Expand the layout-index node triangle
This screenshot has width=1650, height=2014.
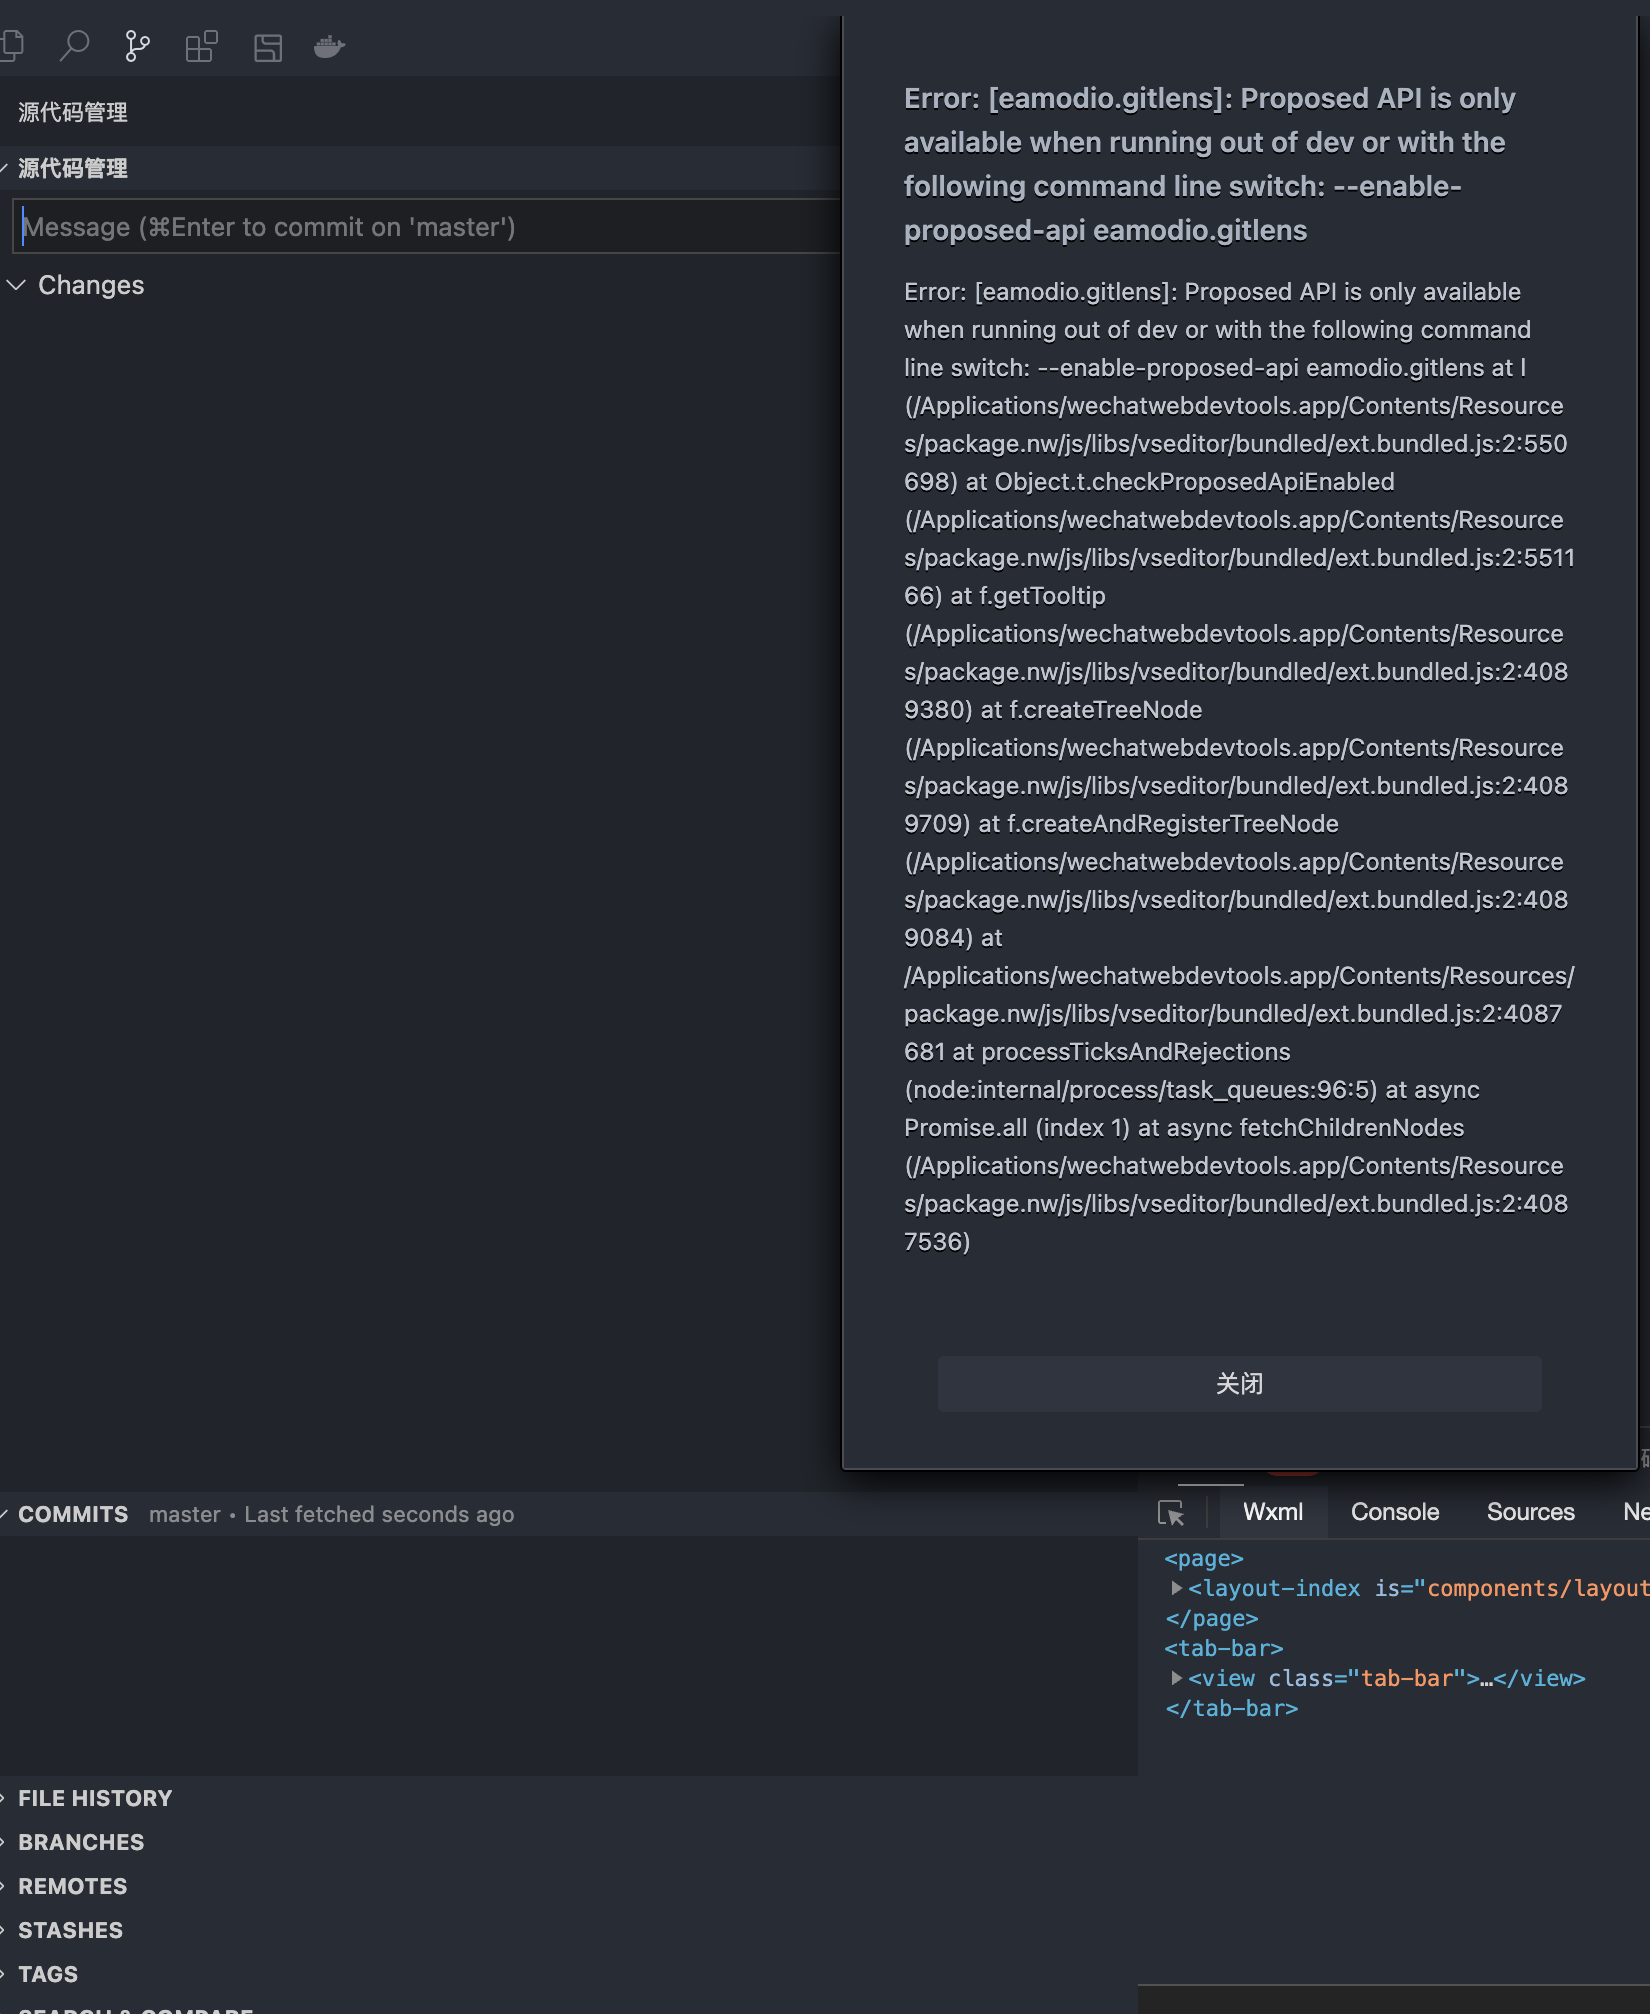(1177, 1588)
